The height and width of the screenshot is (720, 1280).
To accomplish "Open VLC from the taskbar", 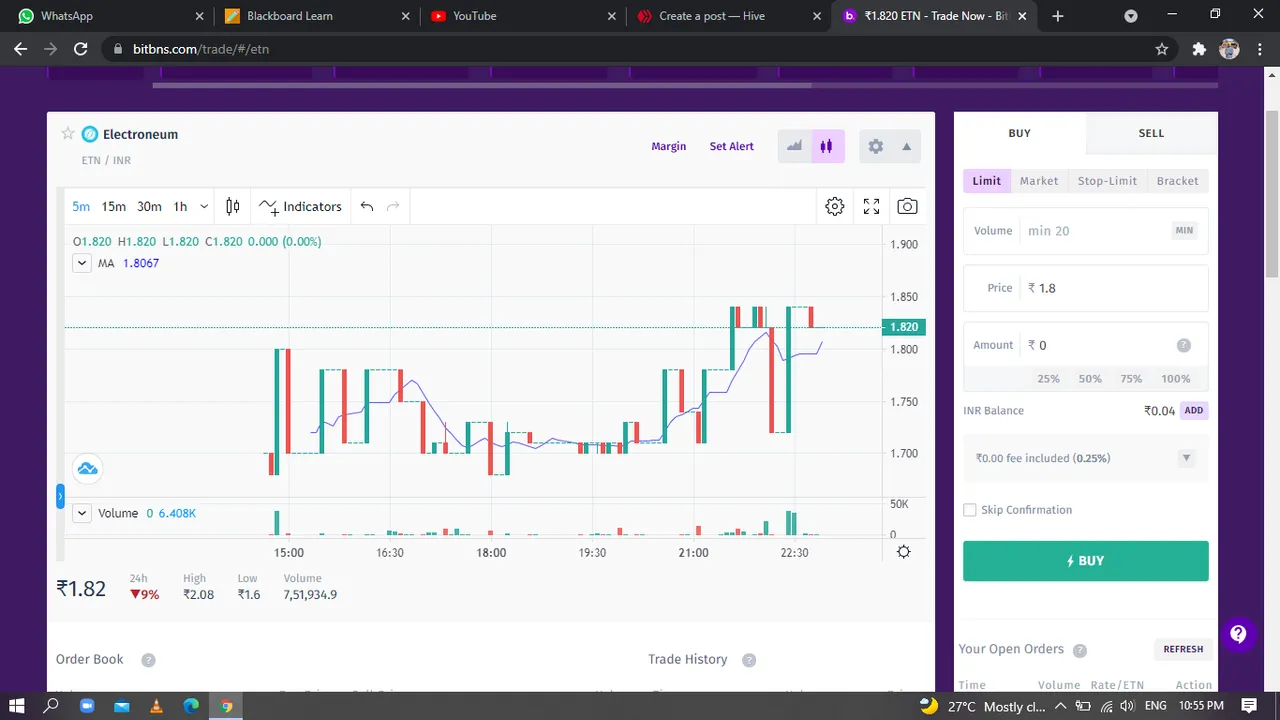I will point(156,706).
